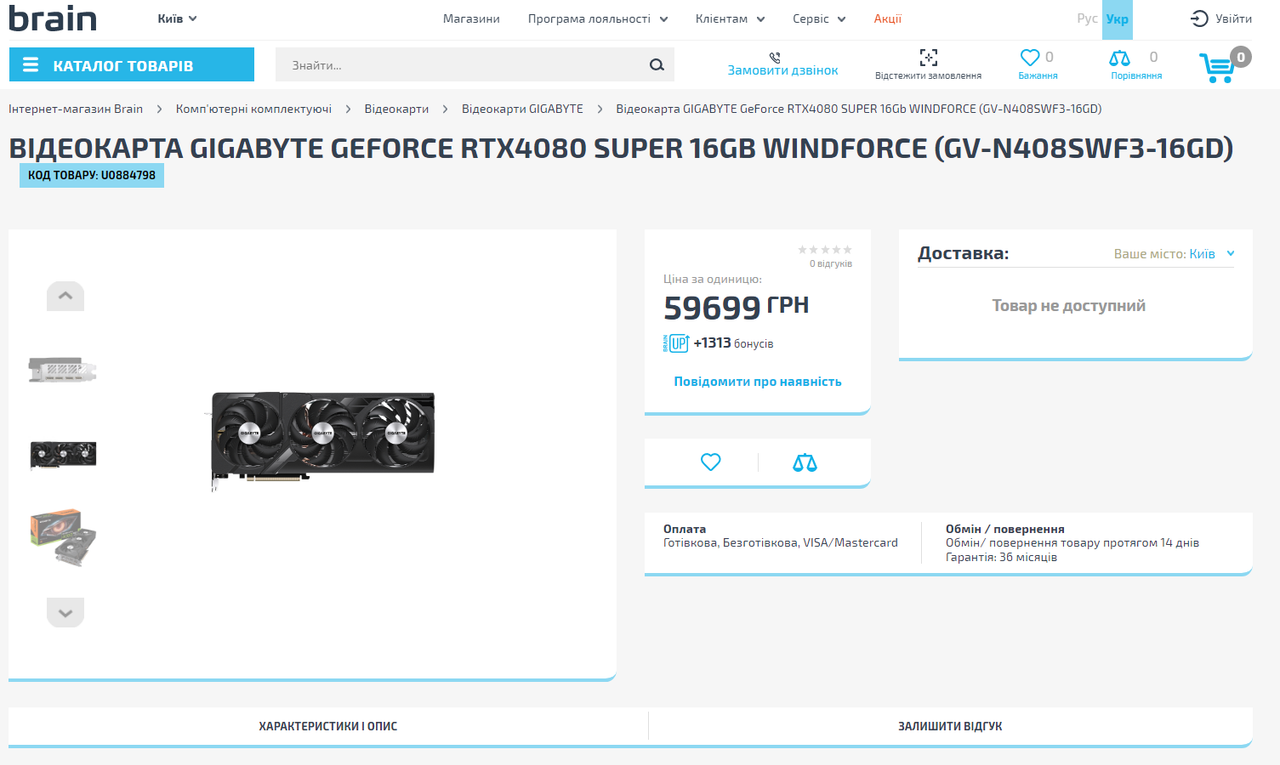Viewport: 1280px width, 765px height.
Task: Click the login arrow icon
Action: click(1199, 18)
